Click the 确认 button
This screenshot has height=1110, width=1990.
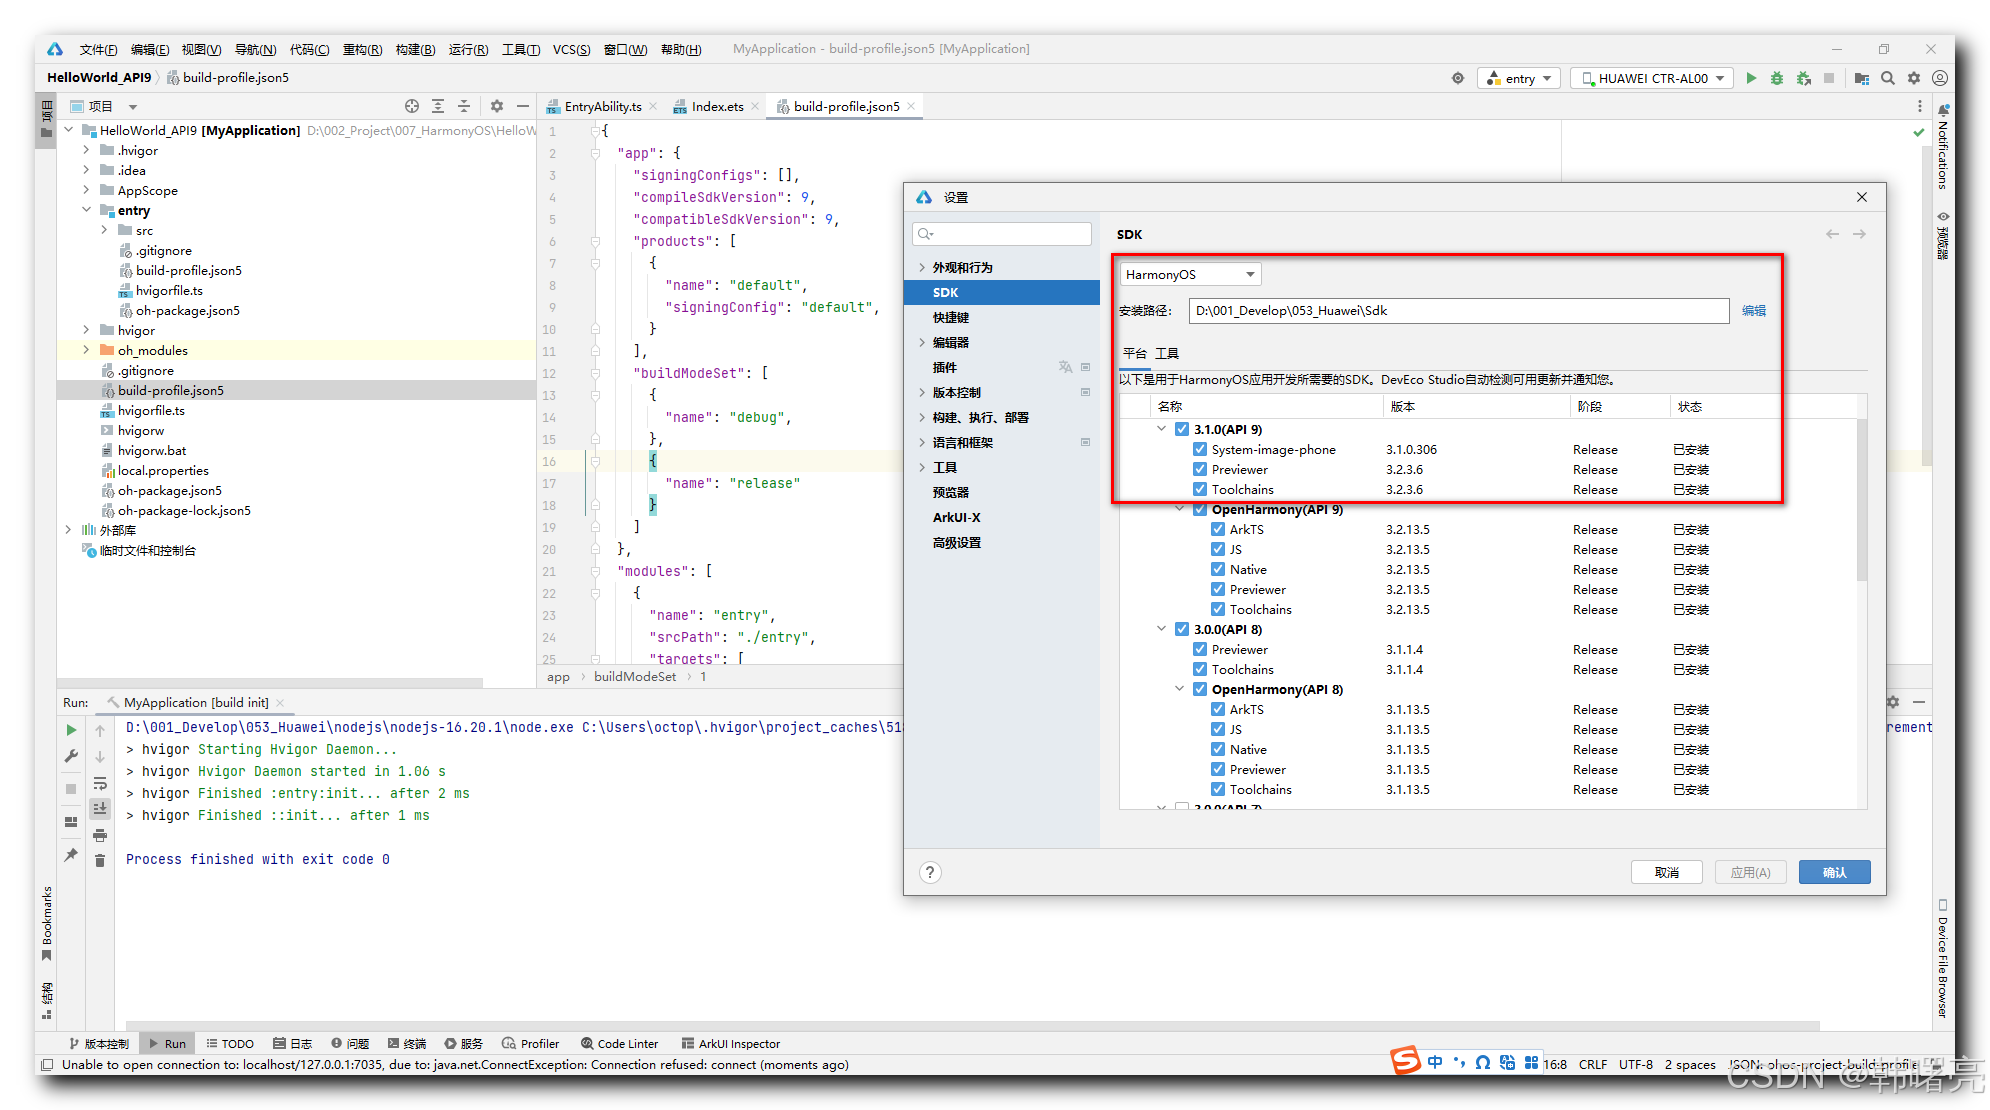(1834, 872)
